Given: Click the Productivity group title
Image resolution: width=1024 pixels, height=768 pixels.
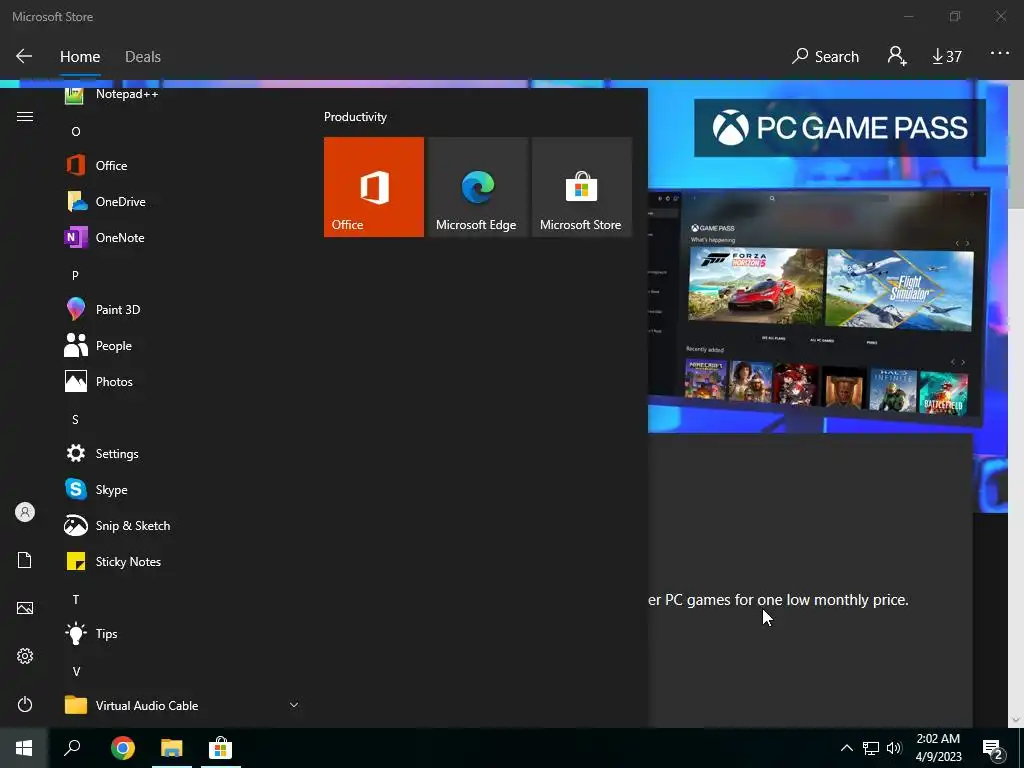Looking at the screenshot, I should (x=355, y=117).
